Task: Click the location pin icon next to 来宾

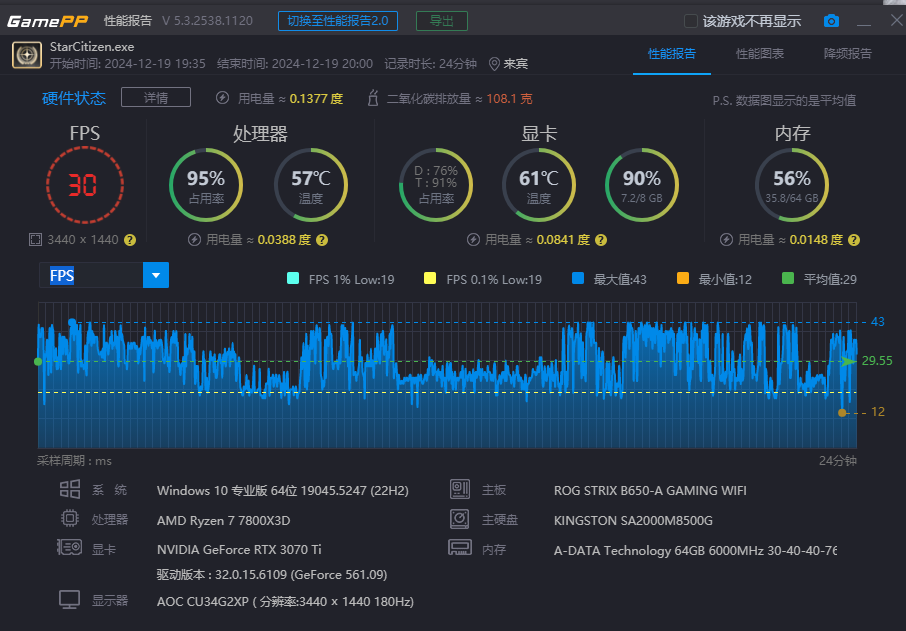Action: tap(494, 64)
